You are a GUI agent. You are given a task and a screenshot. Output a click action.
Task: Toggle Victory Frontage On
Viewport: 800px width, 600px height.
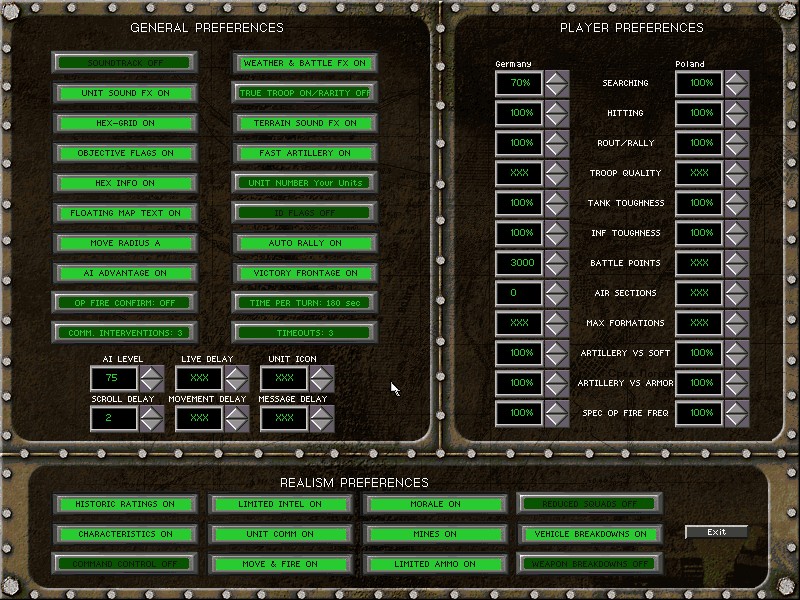[x=305, y=273]
